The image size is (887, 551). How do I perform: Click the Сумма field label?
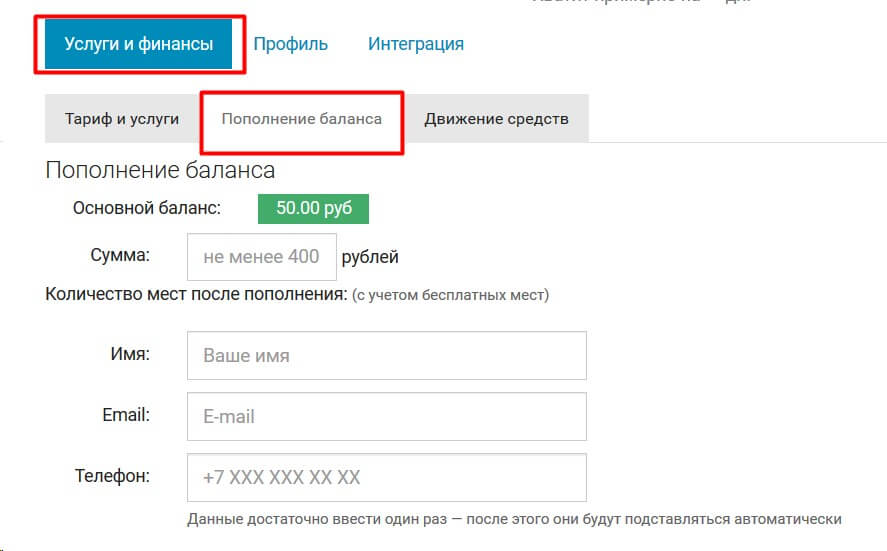119,255
